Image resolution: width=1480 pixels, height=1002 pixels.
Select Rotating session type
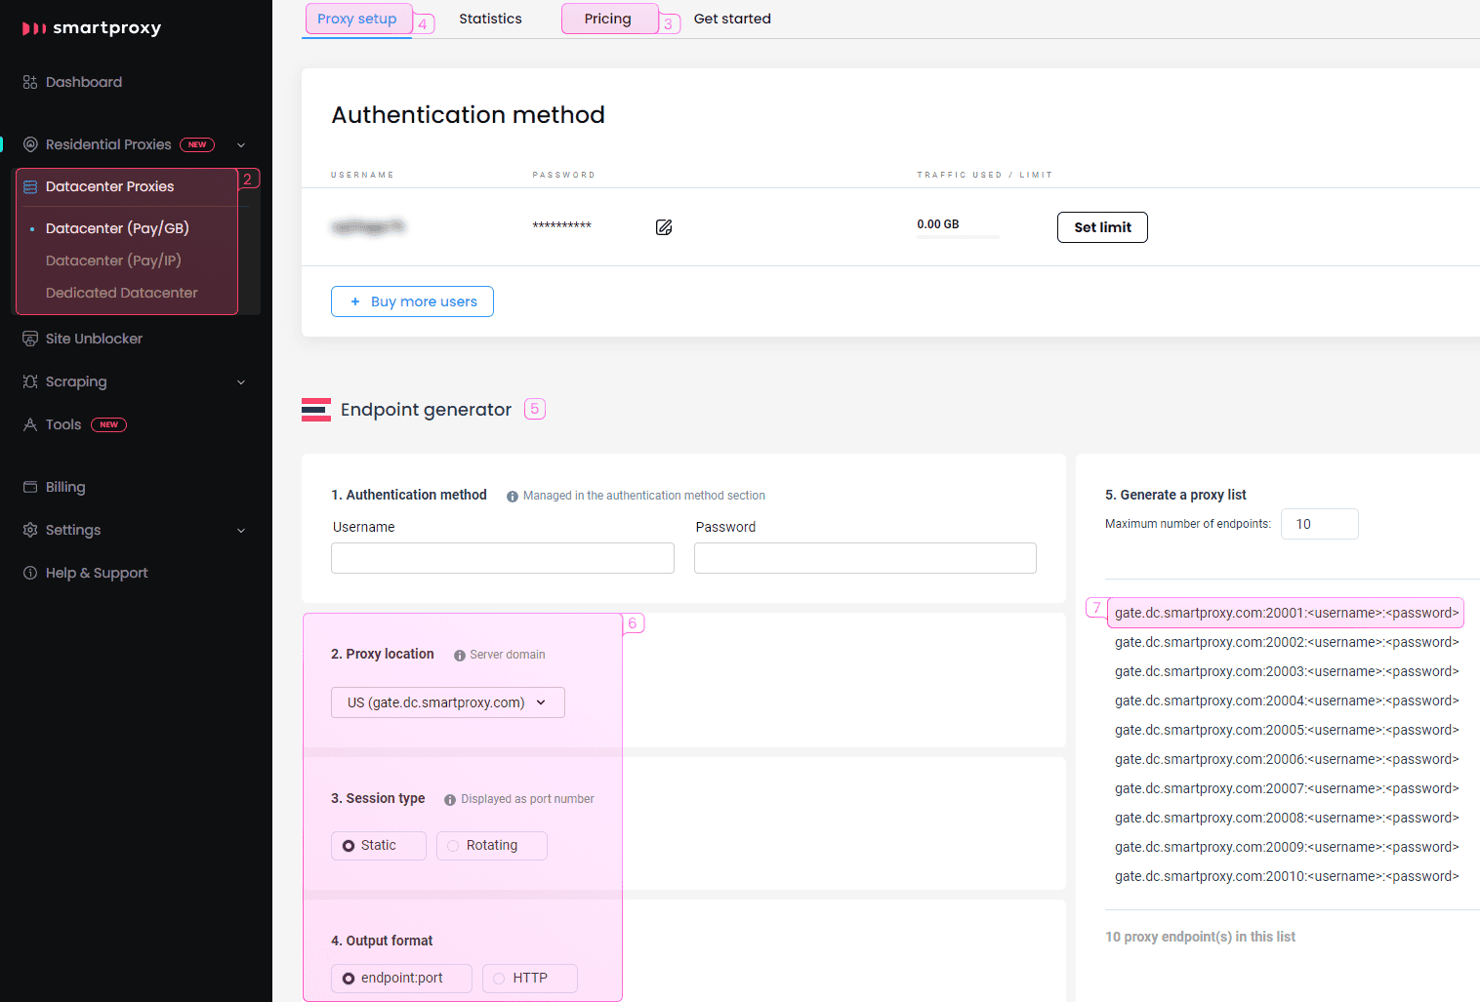pyautogui.click(x=492, y=846)
